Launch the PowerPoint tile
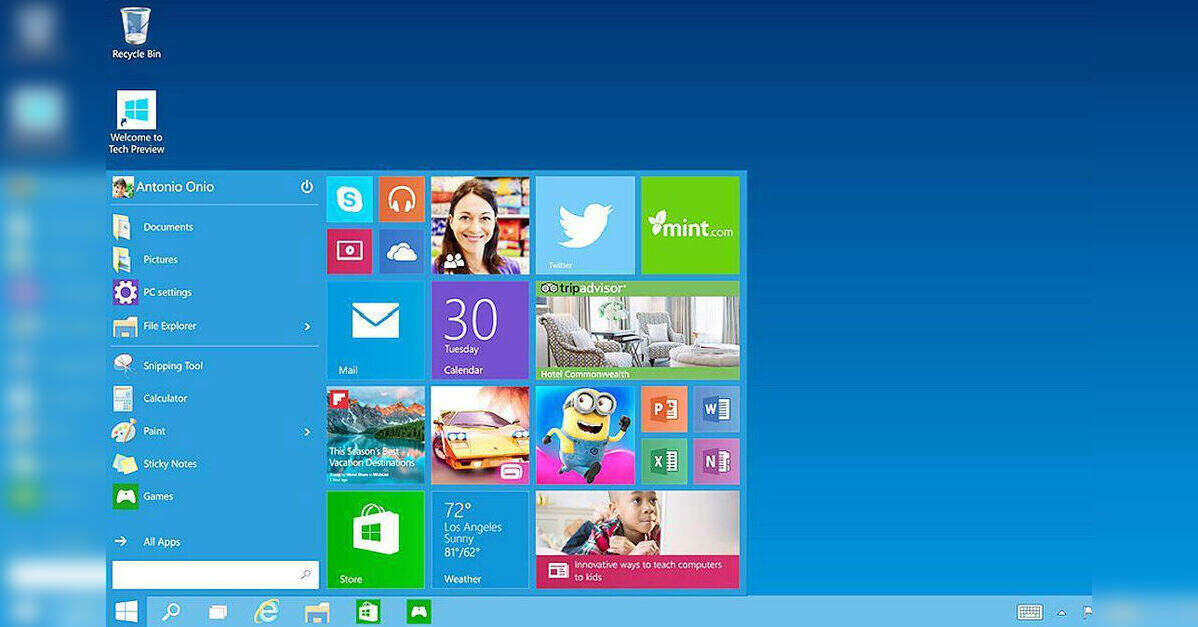 pos(664,409)
